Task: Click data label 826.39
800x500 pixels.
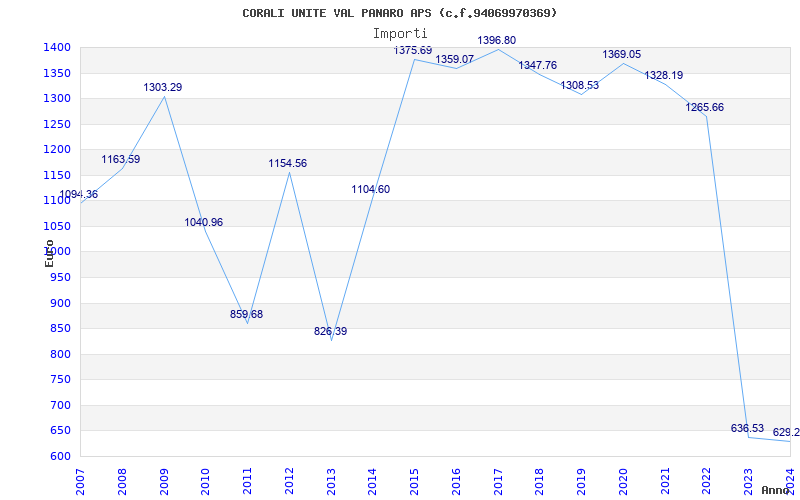Action: click(330, 331)
